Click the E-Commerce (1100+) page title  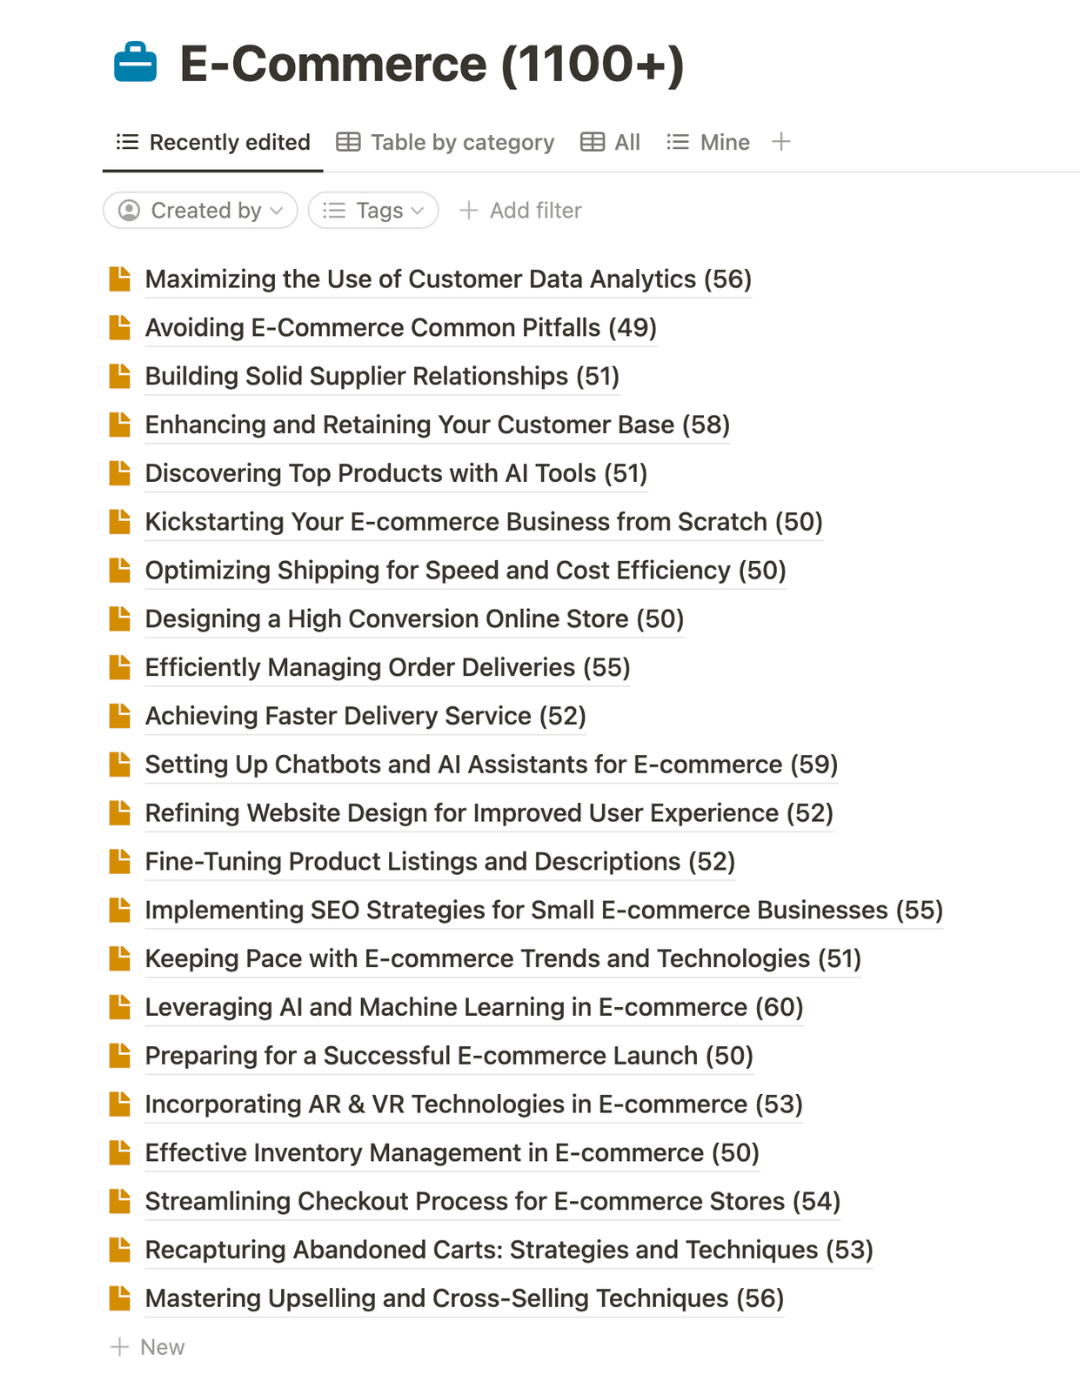coord(432,64)
